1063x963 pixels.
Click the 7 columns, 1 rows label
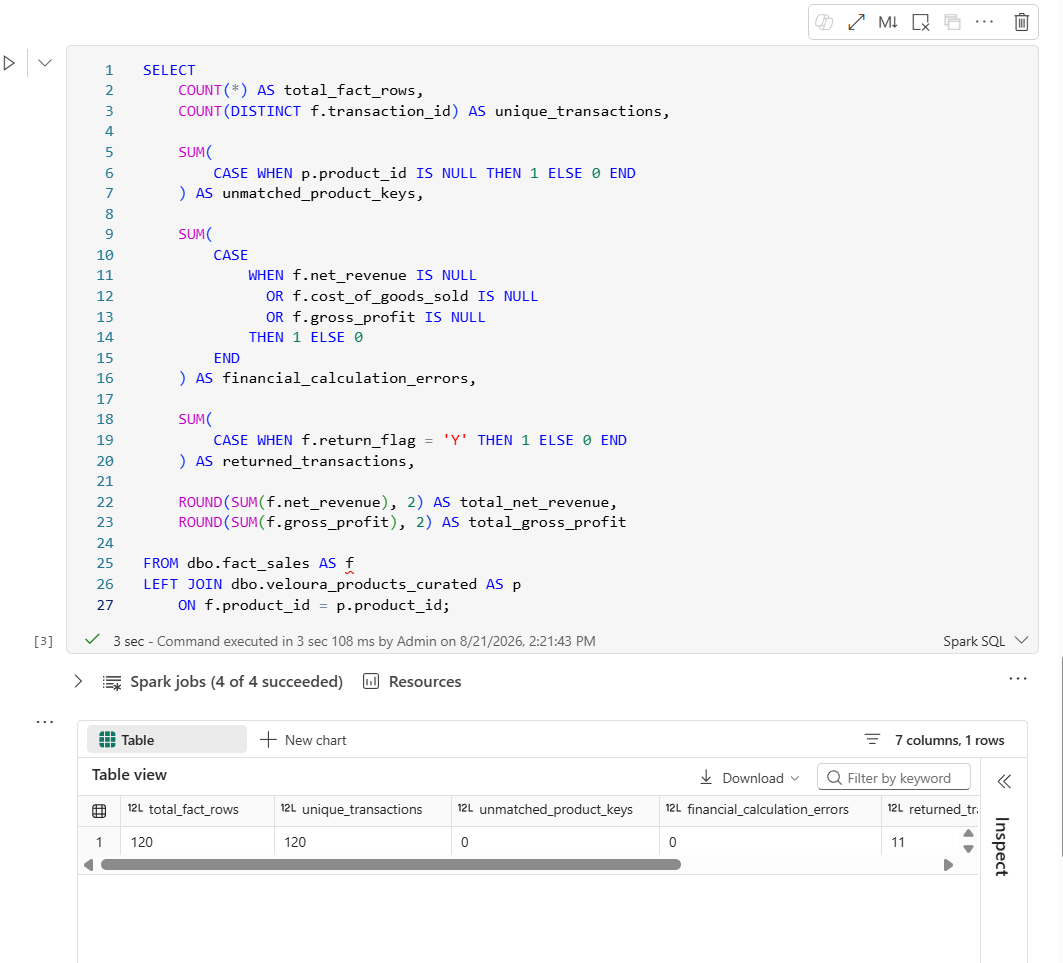pos(950,740)
